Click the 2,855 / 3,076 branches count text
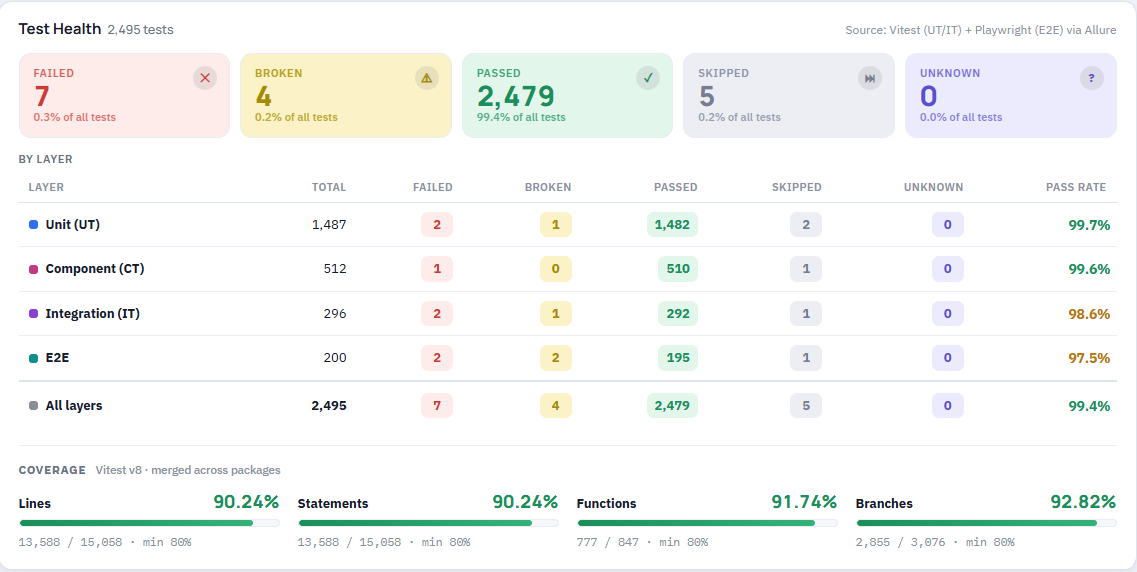Viewport: 1137px width, 572px height. [x=935, y=542]
